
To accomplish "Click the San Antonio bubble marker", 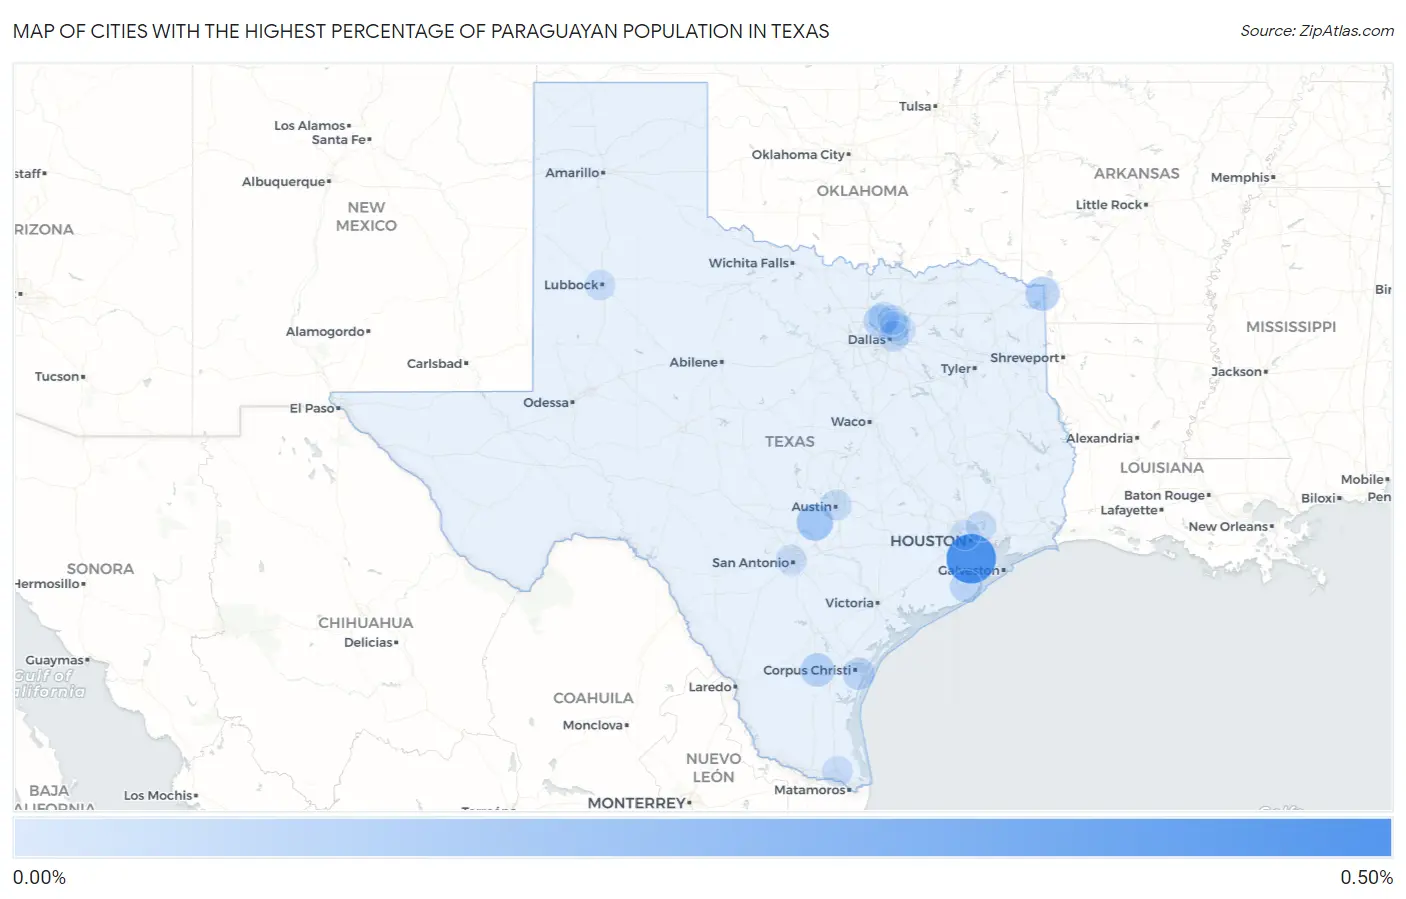I will tap(791, 560).
